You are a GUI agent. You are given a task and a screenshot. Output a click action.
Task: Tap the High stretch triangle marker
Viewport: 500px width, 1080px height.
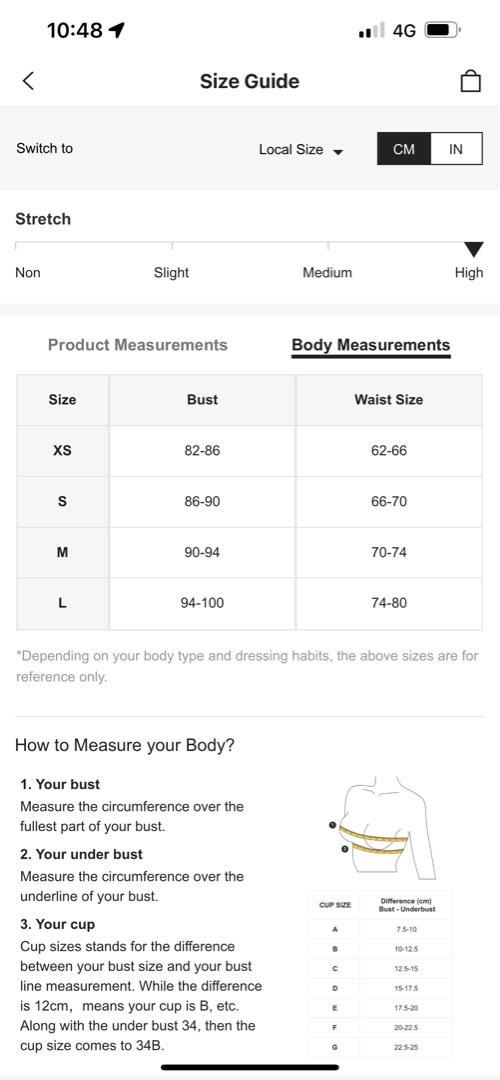click(x=474, y=249)
